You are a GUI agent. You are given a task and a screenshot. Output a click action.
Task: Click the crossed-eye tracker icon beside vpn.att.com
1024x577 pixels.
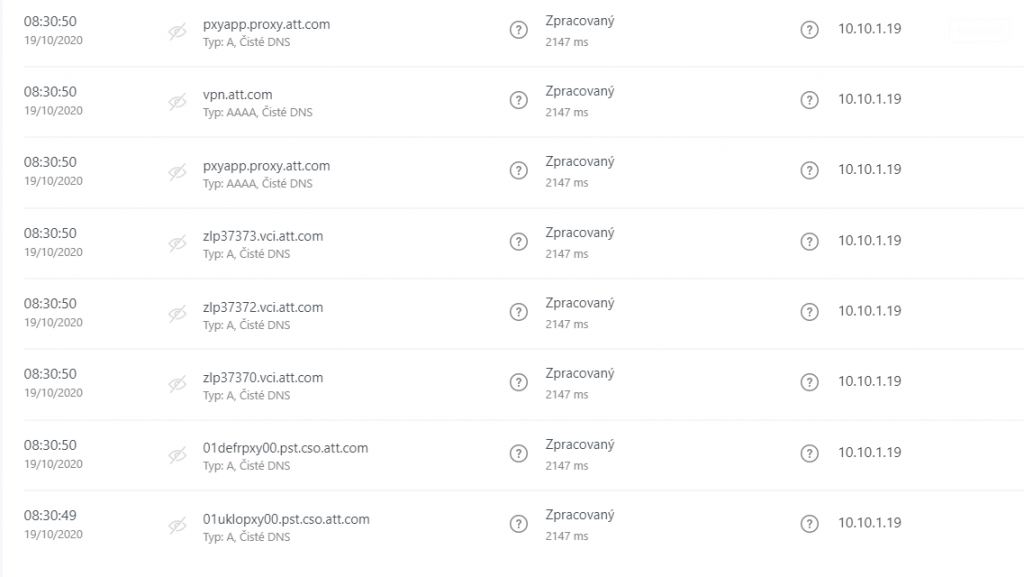tap(178, 102)
